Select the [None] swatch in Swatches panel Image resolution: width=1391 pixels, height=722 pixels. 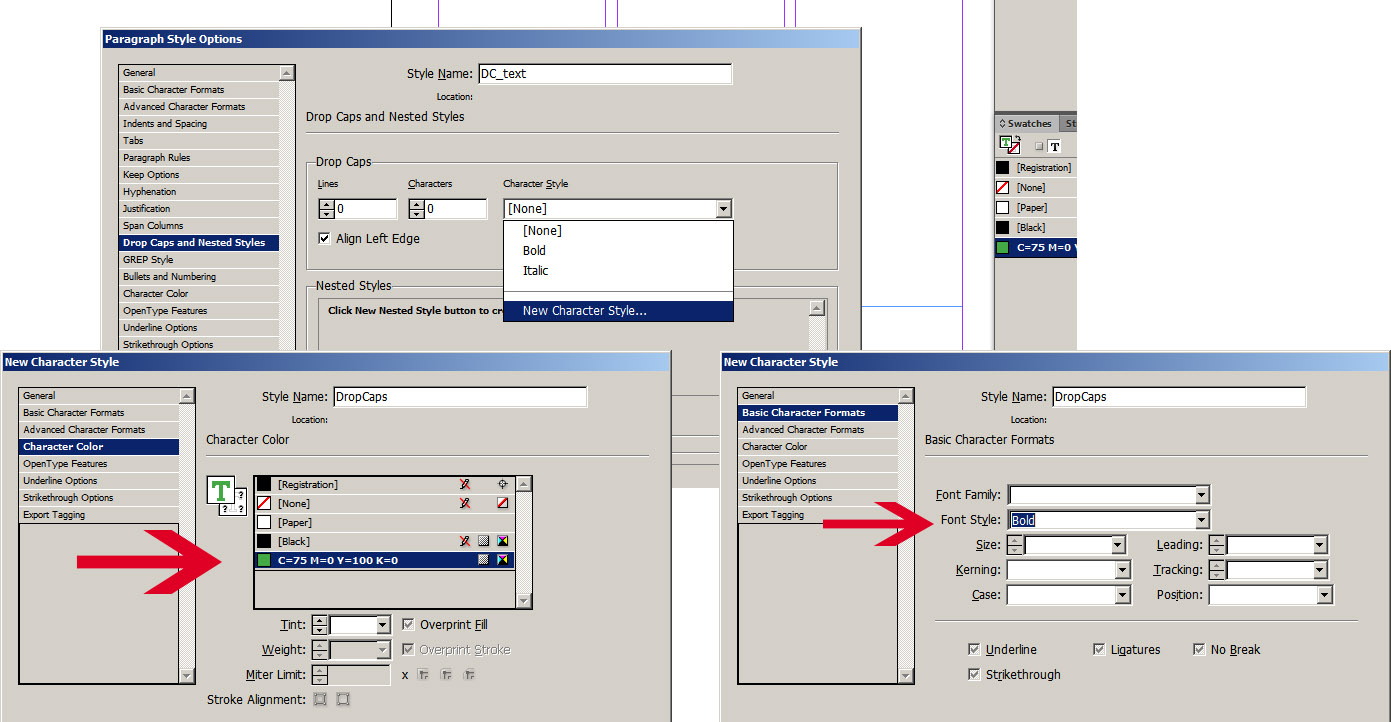(1035, 188)
